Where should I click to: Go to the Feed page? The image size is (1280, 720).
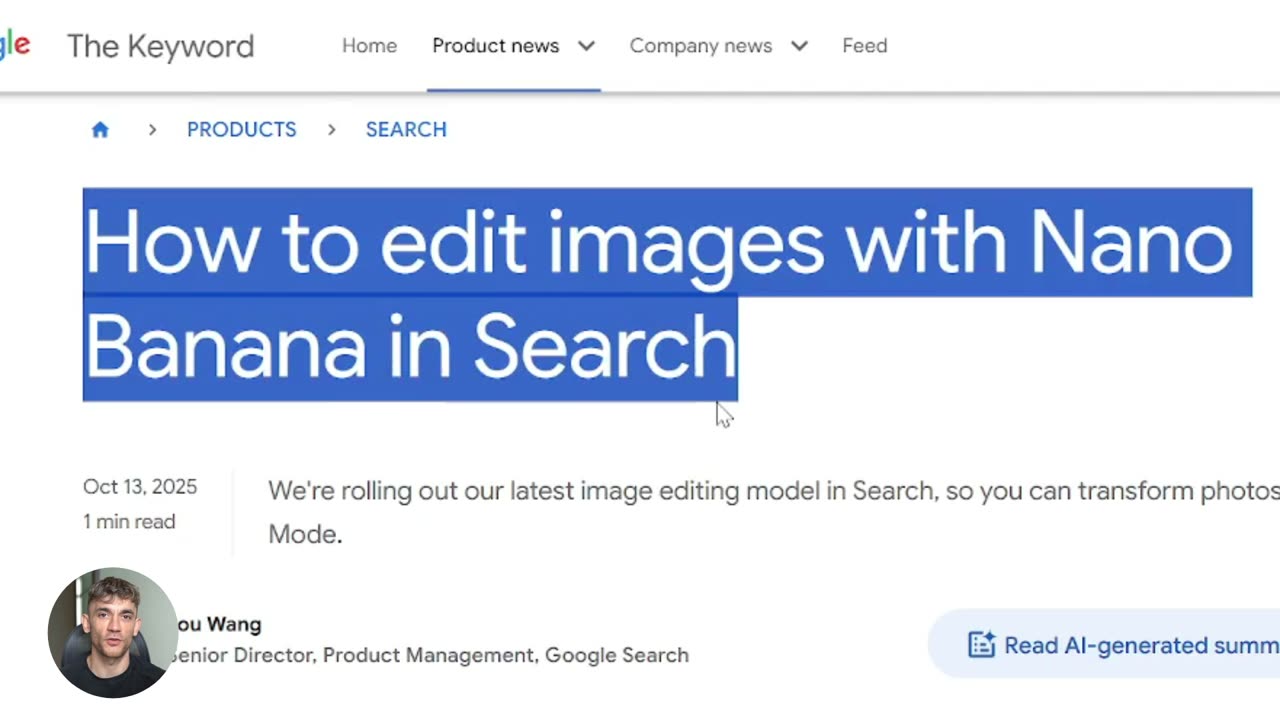click(x=864, y=46)
